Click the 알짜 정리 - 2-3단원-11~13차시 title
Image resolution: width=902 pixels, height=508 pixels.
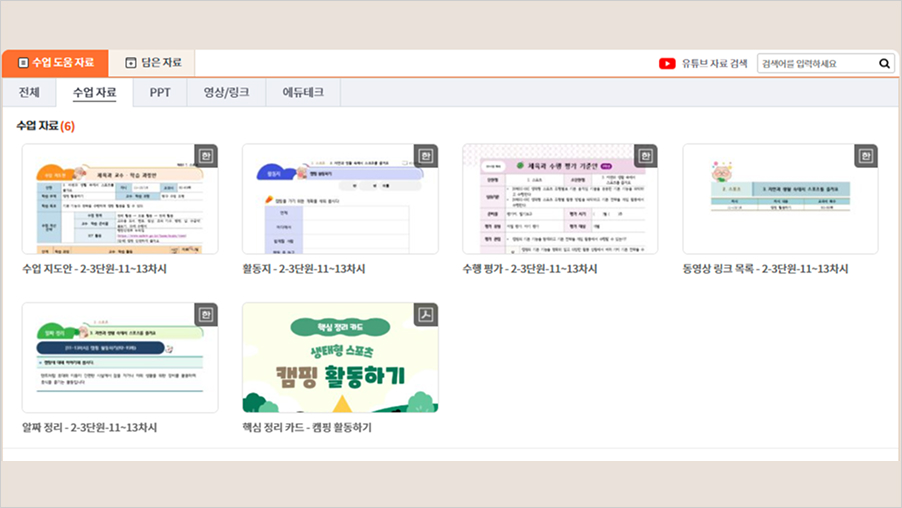coord(89,427)
